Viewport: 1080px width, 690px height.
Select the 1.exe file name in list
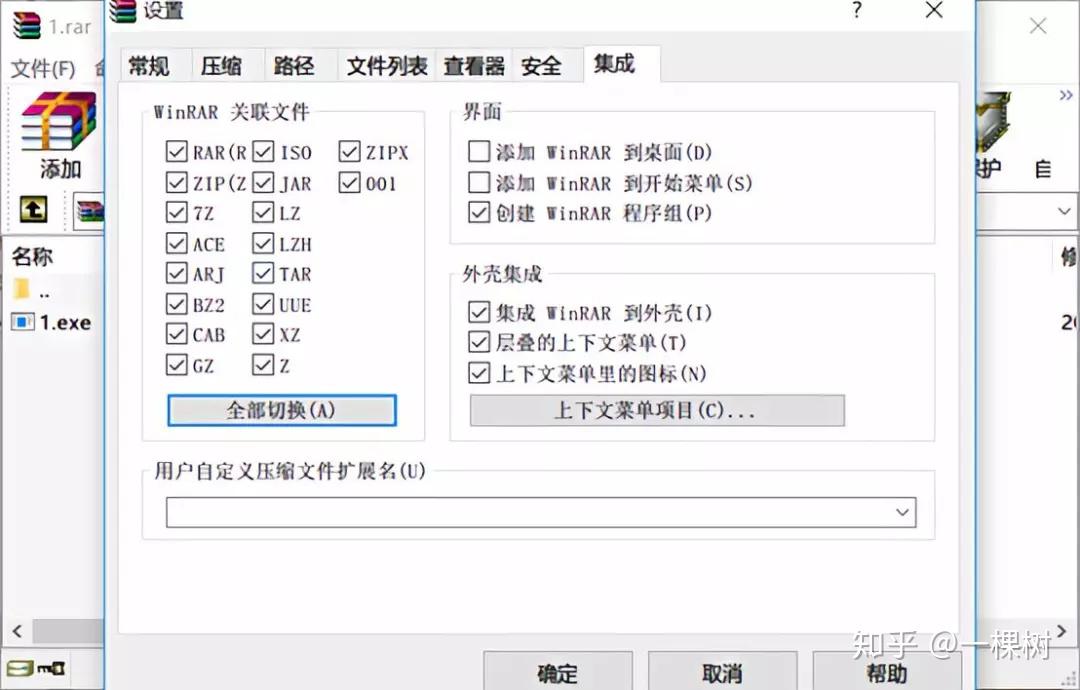[x=65, y=322]
